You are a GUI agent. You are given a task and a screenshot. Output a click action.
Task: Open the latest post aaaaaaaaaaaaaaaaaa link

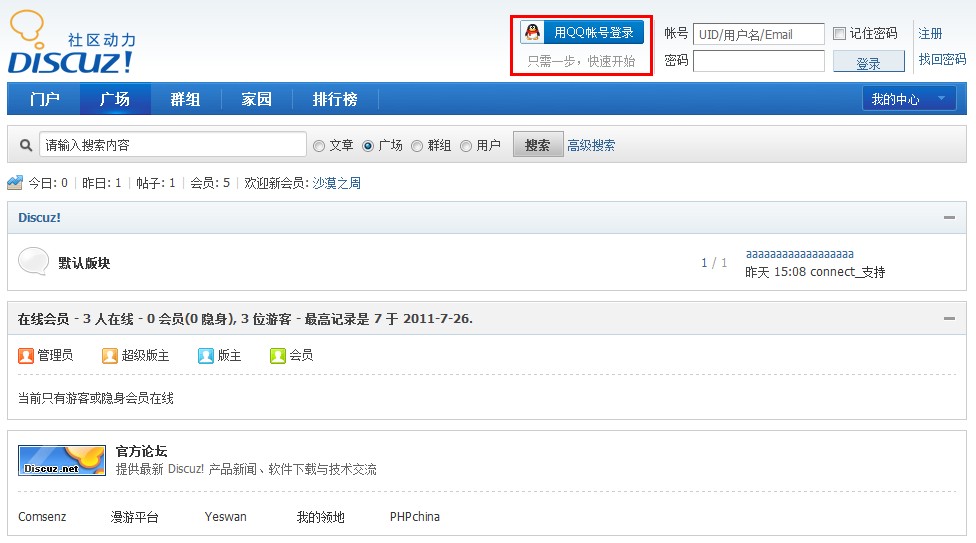(x=800, y=254)
